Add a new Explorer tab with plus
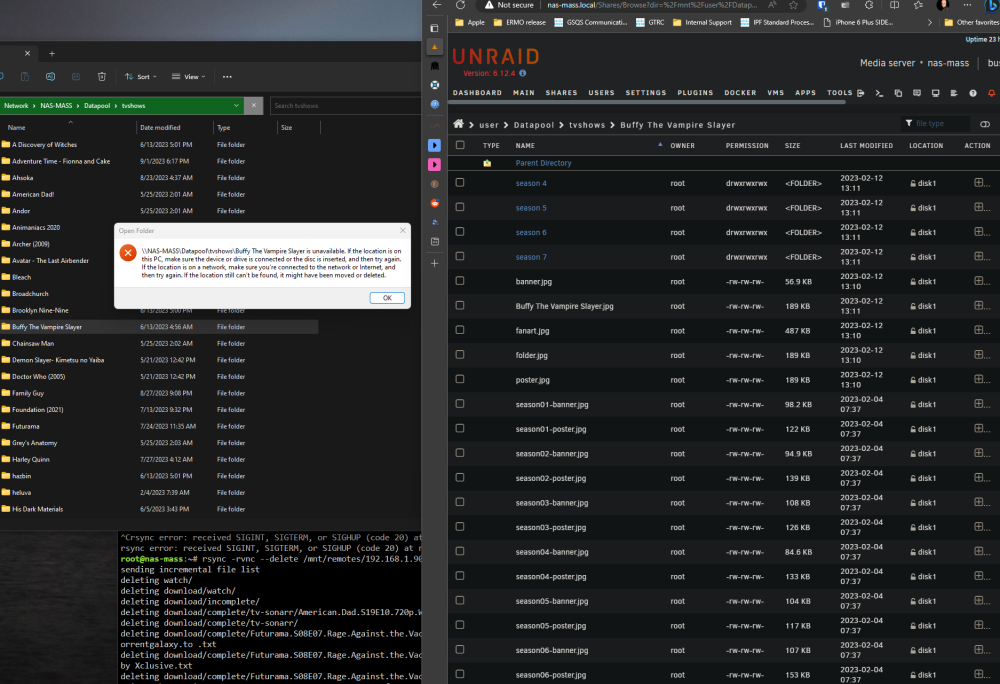 (x=52, y=54)
